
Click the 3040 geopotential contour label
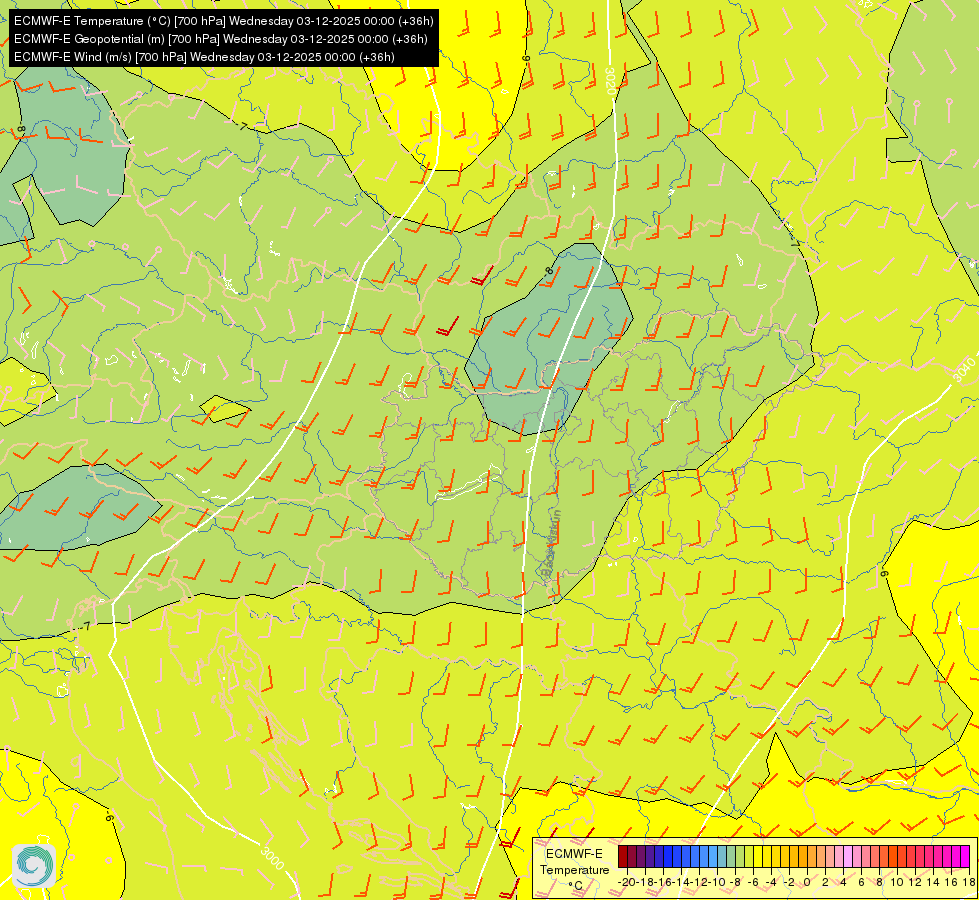[965, 370]
